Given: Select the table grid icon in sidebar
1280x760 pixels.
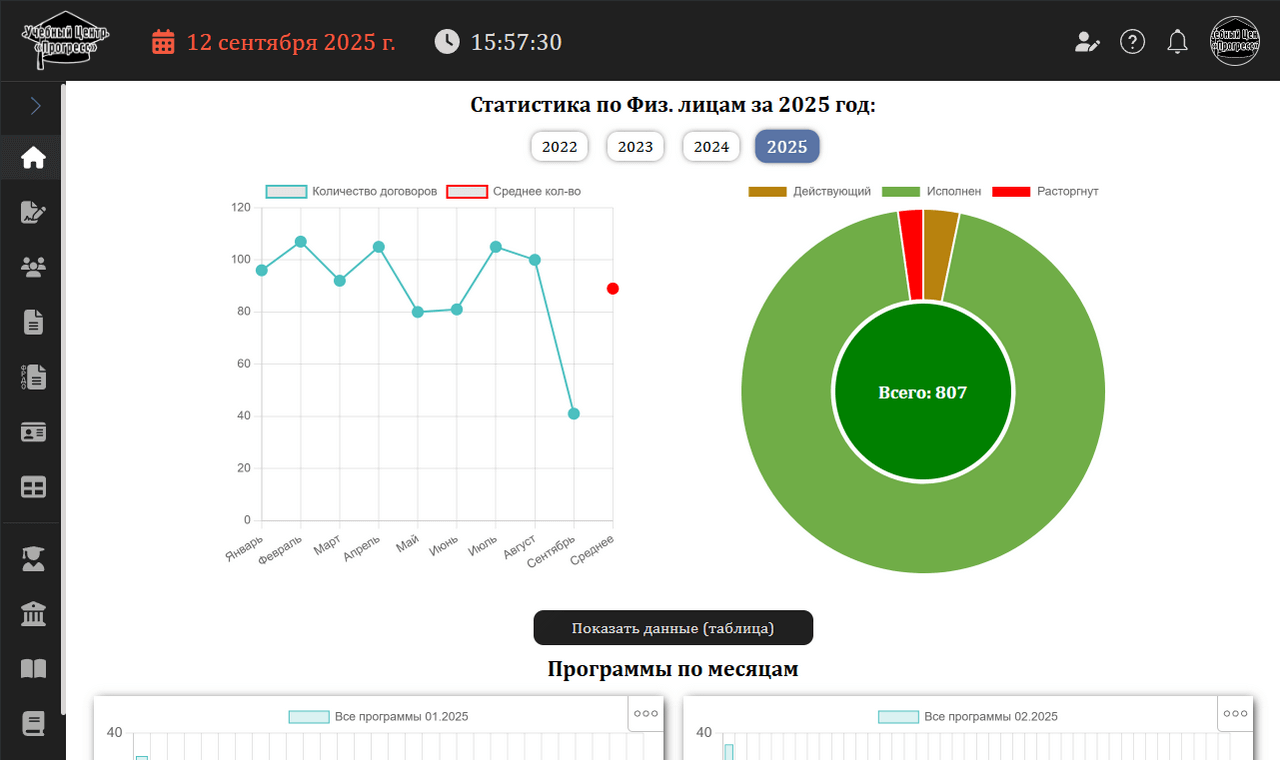Looking at the screenshot, I should coord(31,486).
